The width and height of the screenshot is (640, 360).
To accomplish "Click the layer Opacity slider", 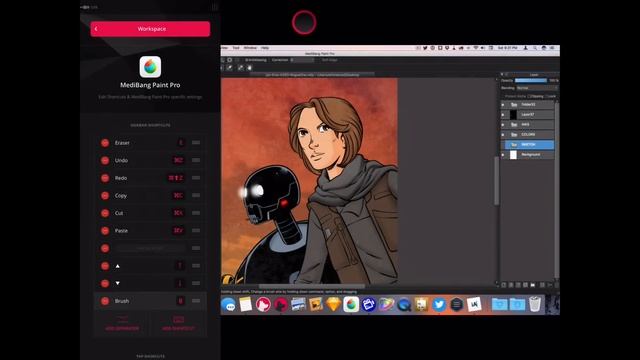I will 531,80.
